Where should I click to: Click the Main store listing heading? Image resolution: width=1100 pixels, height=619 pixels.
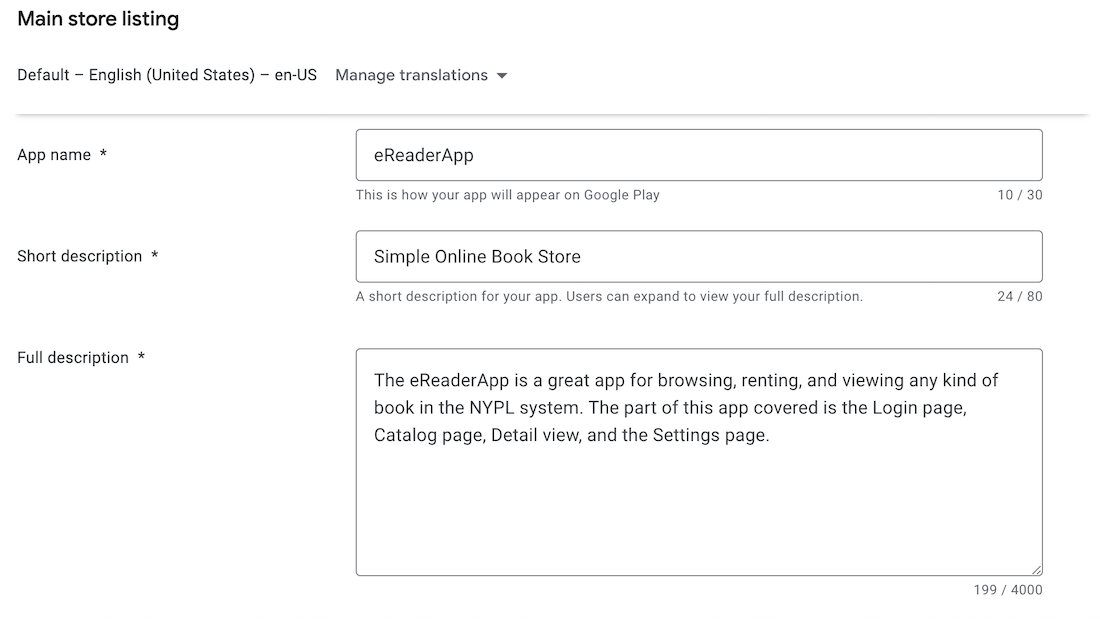coord(98,19)
